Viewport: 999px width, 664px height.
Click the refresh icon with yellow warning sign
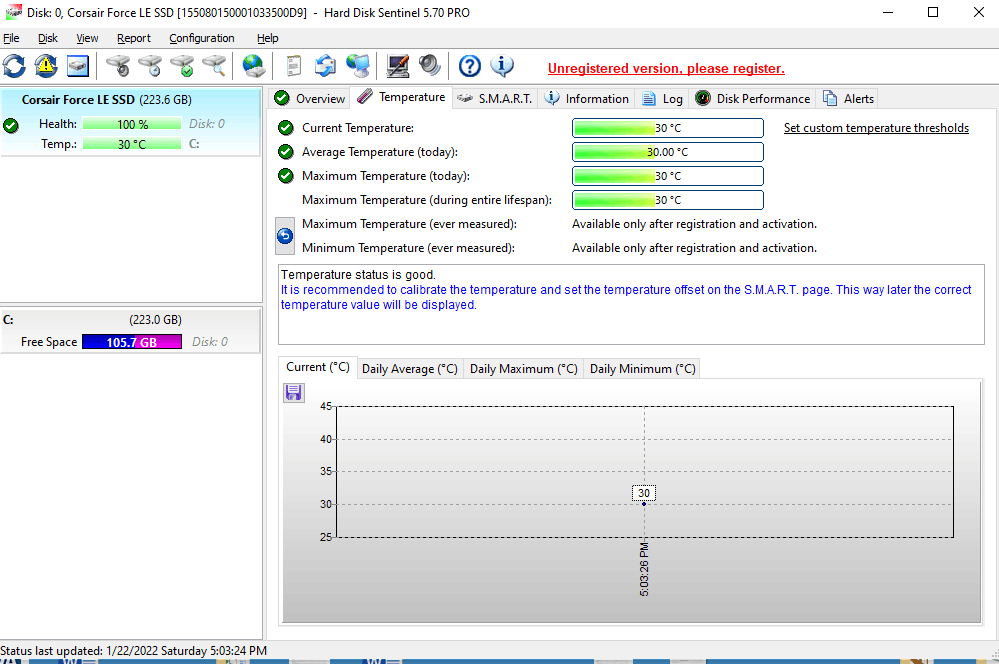pyautogui.click(x=46, y=66)
